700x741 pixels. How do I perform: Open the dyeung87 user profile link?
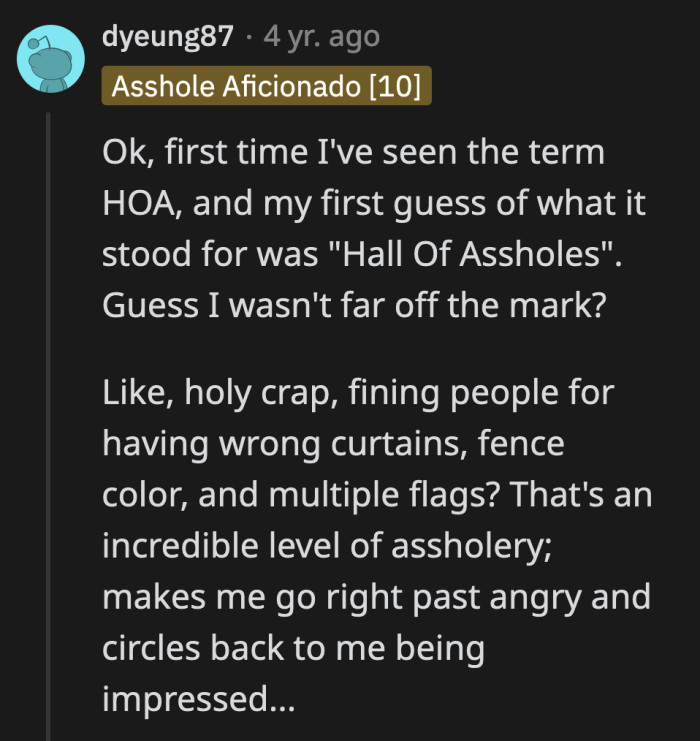167,39
